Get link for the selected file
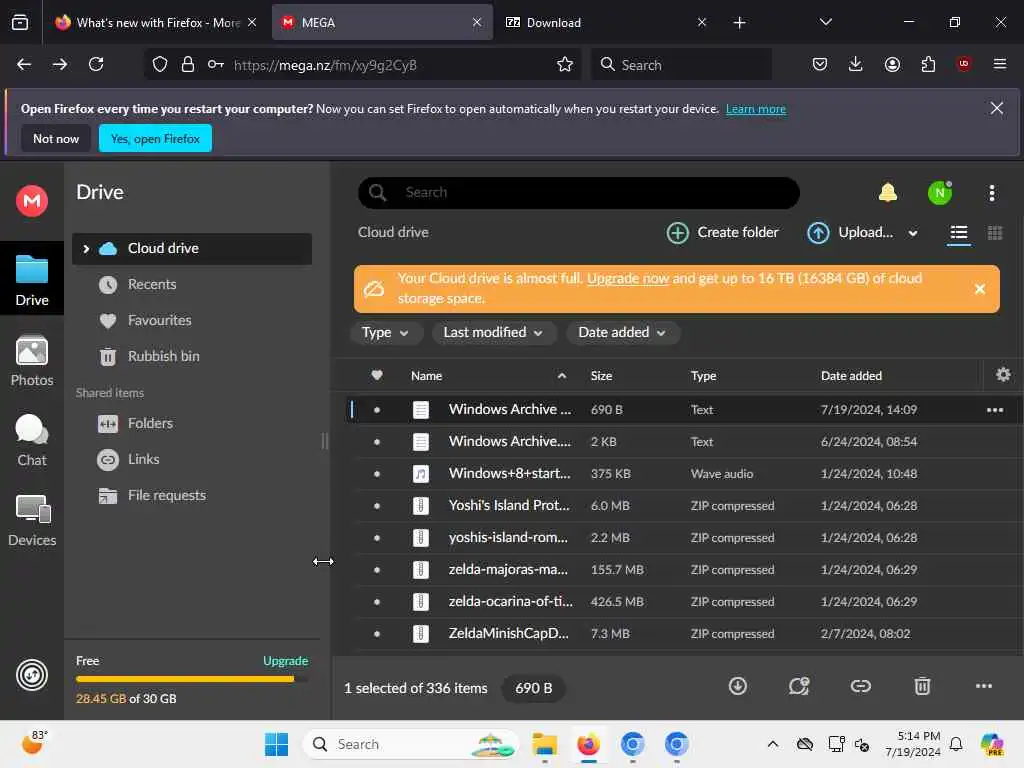Image resolution: width=1024 pixels, height=768 pixels. (860, 686)
